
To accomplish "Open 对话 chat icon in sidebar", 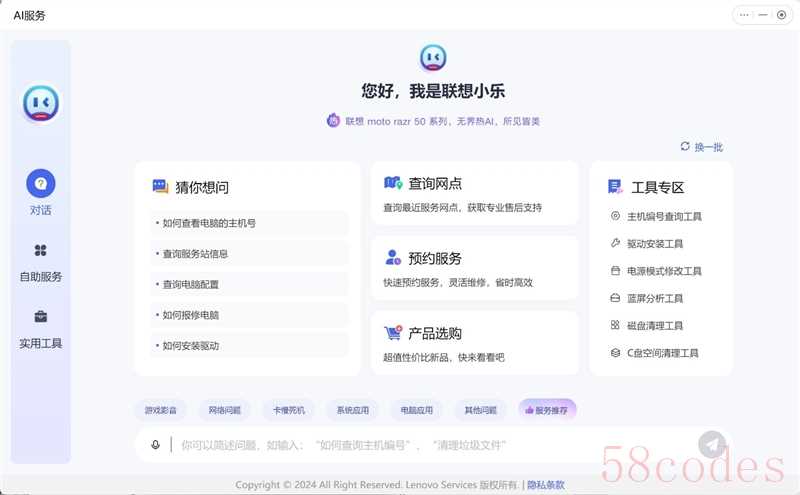I will [x=41, y=184].
